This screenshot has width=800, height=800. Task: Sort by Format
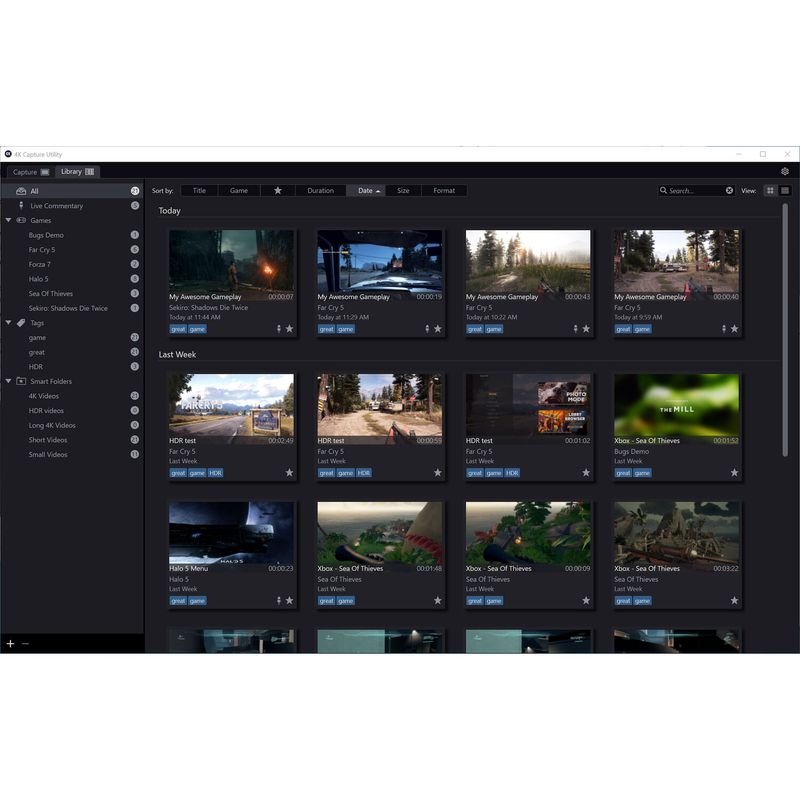(x=444, y=190)
